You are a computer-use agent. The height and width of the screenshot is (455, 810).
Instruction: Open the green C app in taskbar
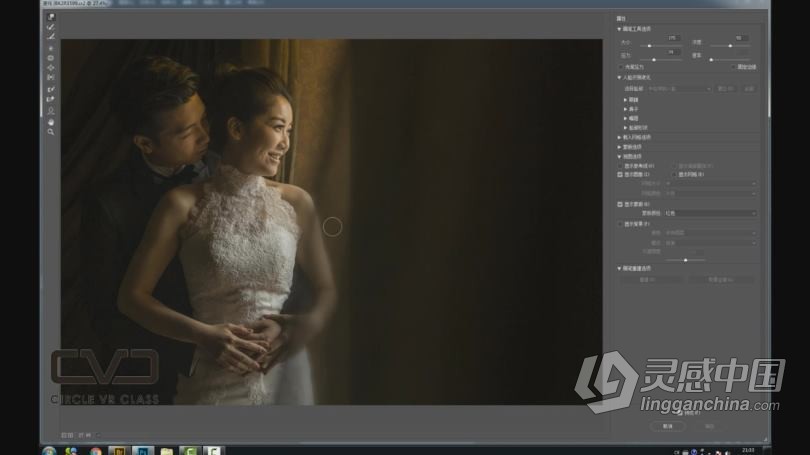190,451
